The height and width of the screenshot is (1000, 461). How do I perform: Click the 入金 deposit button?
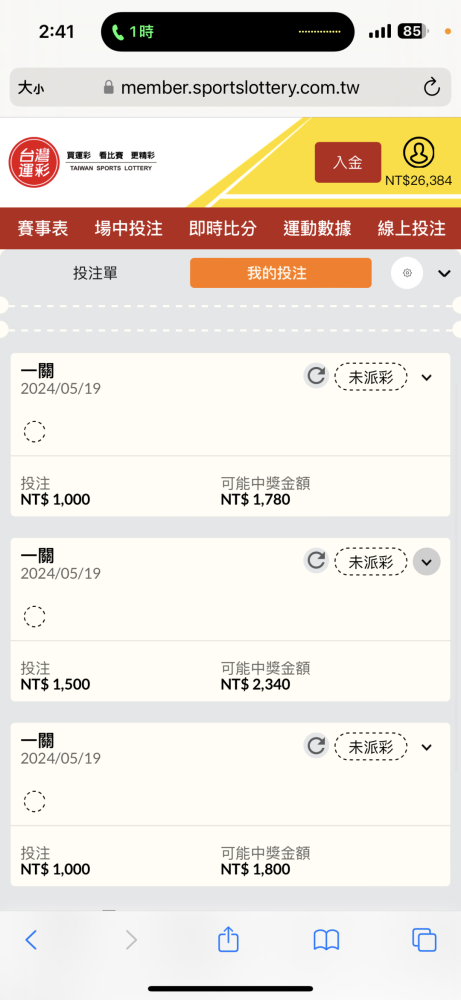(348, 162)
